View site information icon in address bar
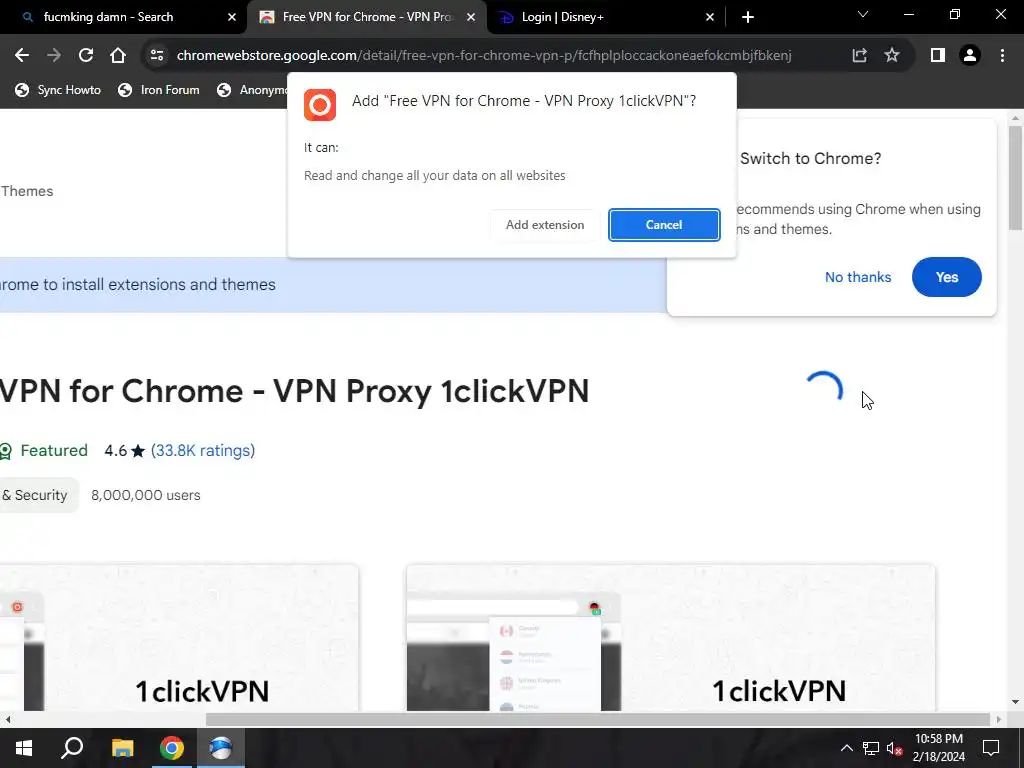This screenshot has width=1024, height=768. pos(157,56)
